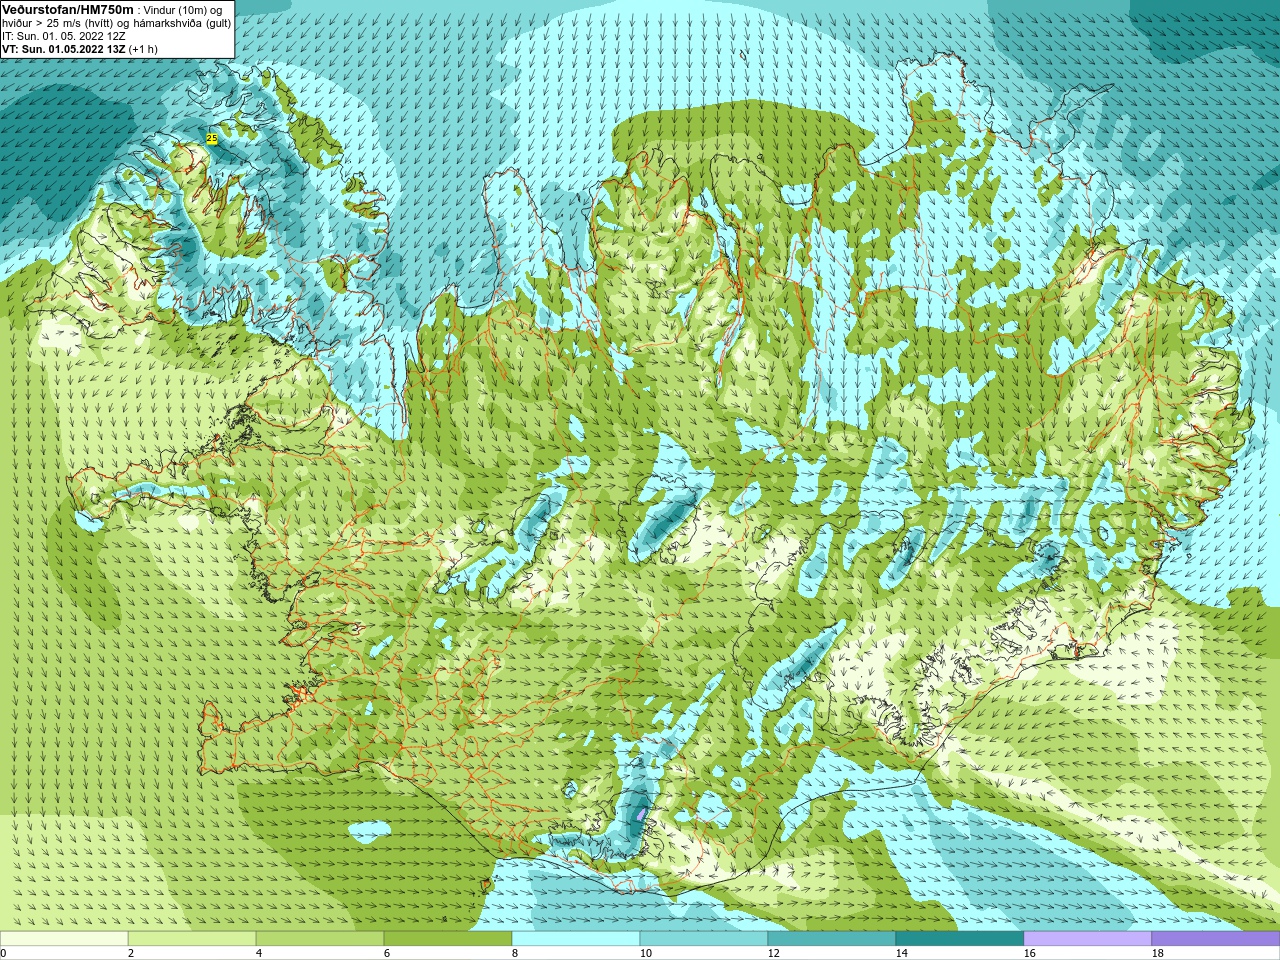This screenshot has width=1280, height=960.
Task: Click the legend label '4'
Action: point(259,953)
